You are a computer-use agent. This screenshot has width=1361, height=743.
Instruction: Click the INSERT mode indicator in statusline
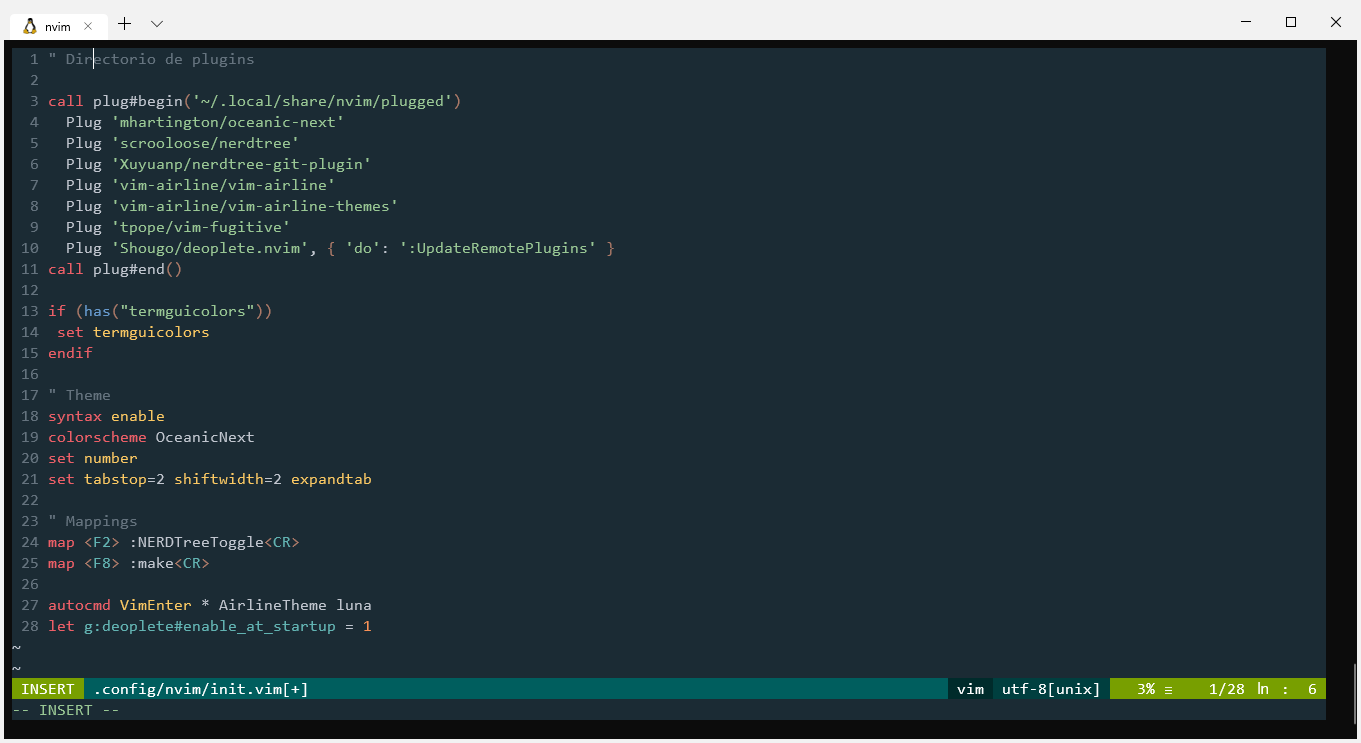[x=48, y=689]
